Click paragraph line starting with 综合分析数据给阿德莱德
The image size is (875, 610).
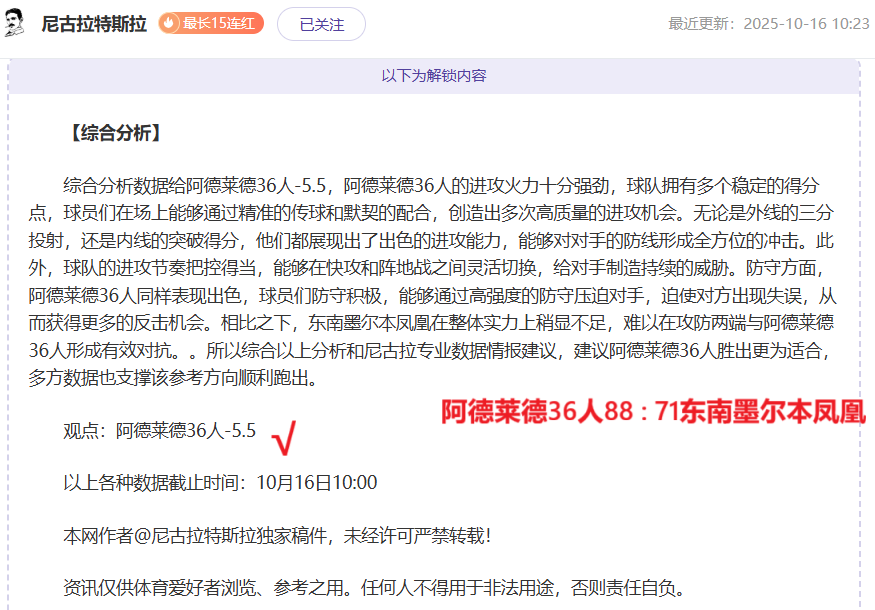tap(440, 185)
